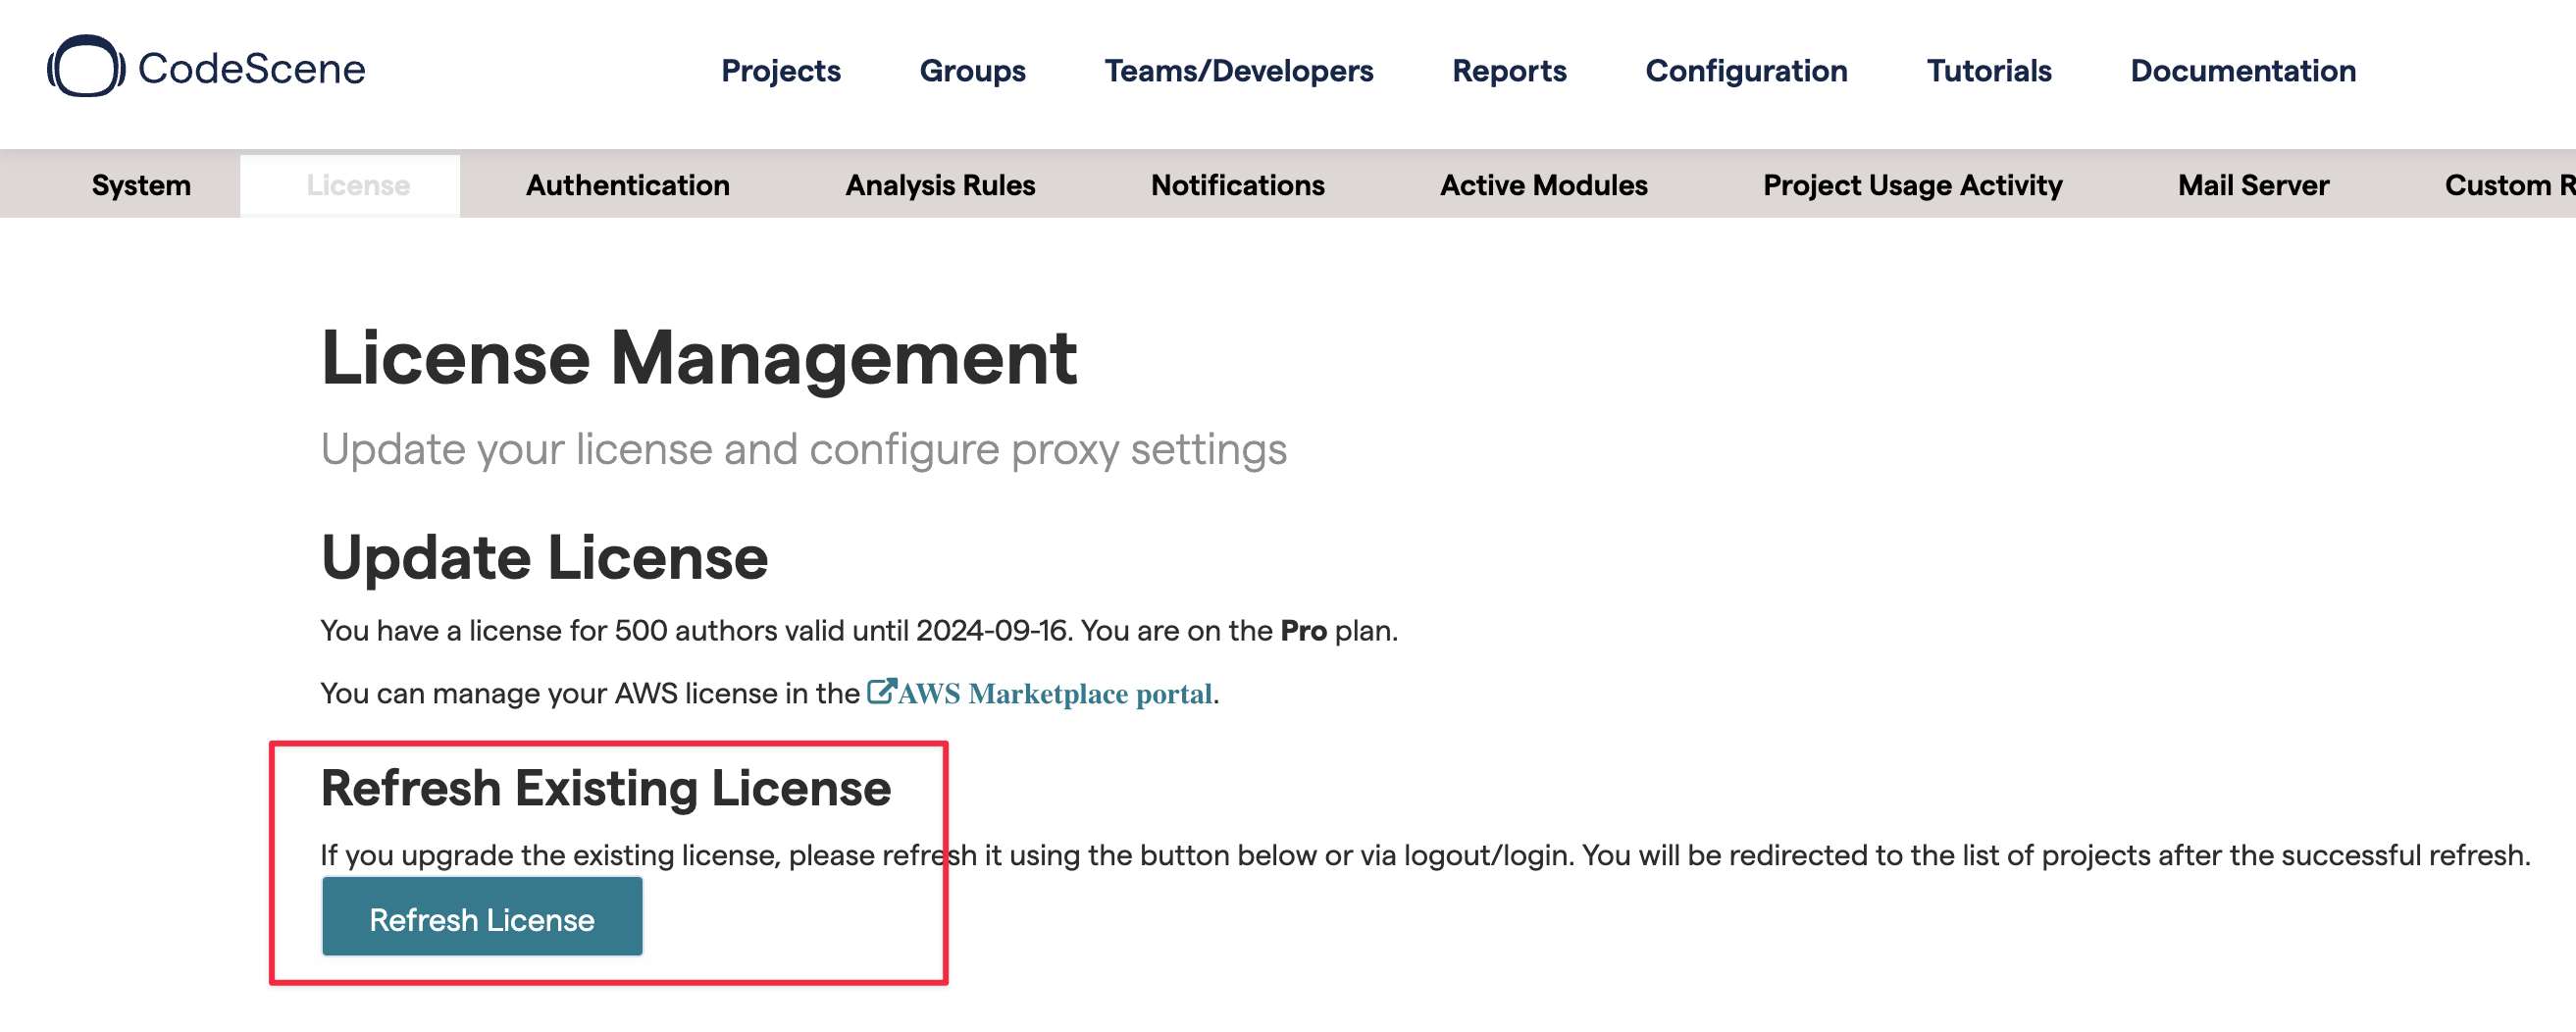Switch to the Mail Server tab
The image size is (2576, 1032).
pyautogui.click(x=2253, y=186)
